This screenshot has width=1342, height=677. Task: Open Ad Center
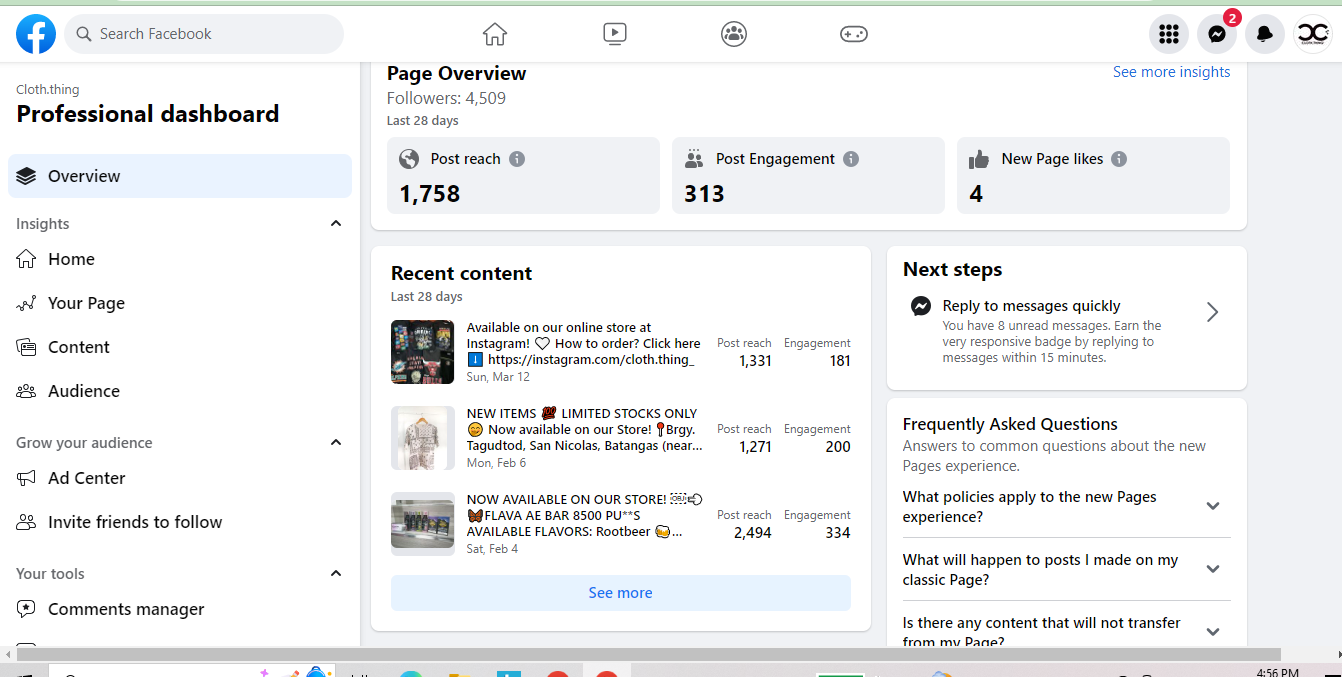pyautogui.click(x=180, y=478)
